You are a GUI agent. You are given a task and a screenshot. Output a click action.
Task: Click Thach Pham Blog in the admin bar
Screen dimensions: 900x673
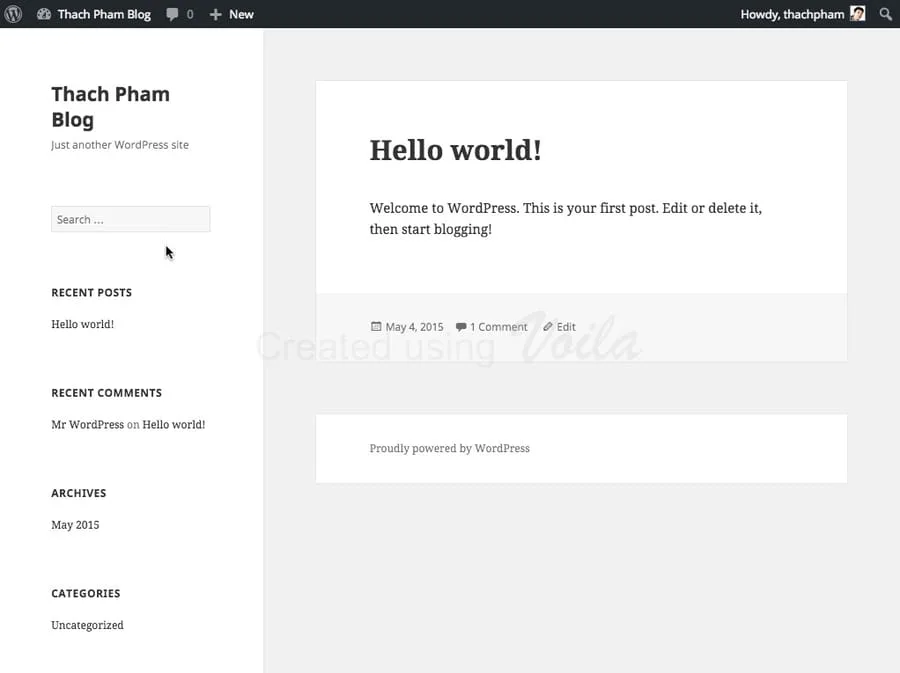pyautogui.click(x=103, y=13)
